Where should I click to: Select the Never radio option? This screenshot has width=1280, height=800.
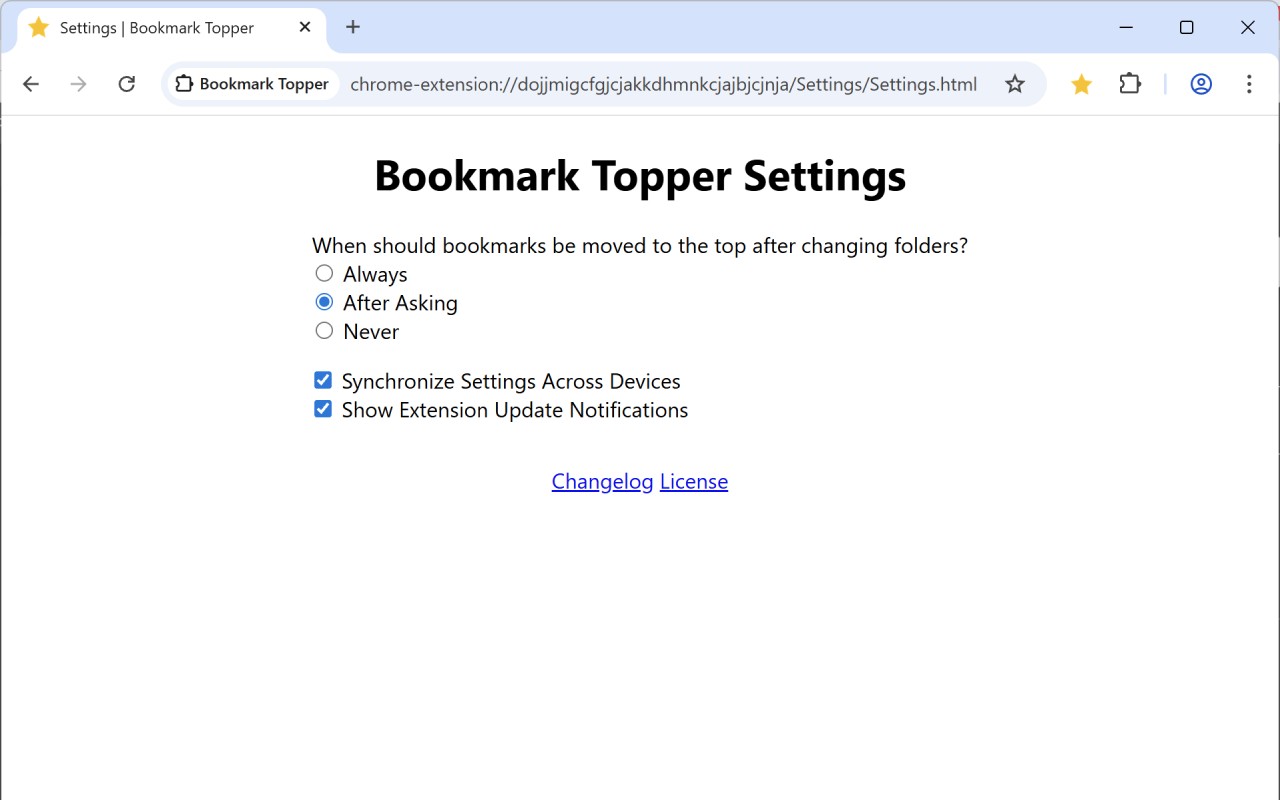[324, 331]
